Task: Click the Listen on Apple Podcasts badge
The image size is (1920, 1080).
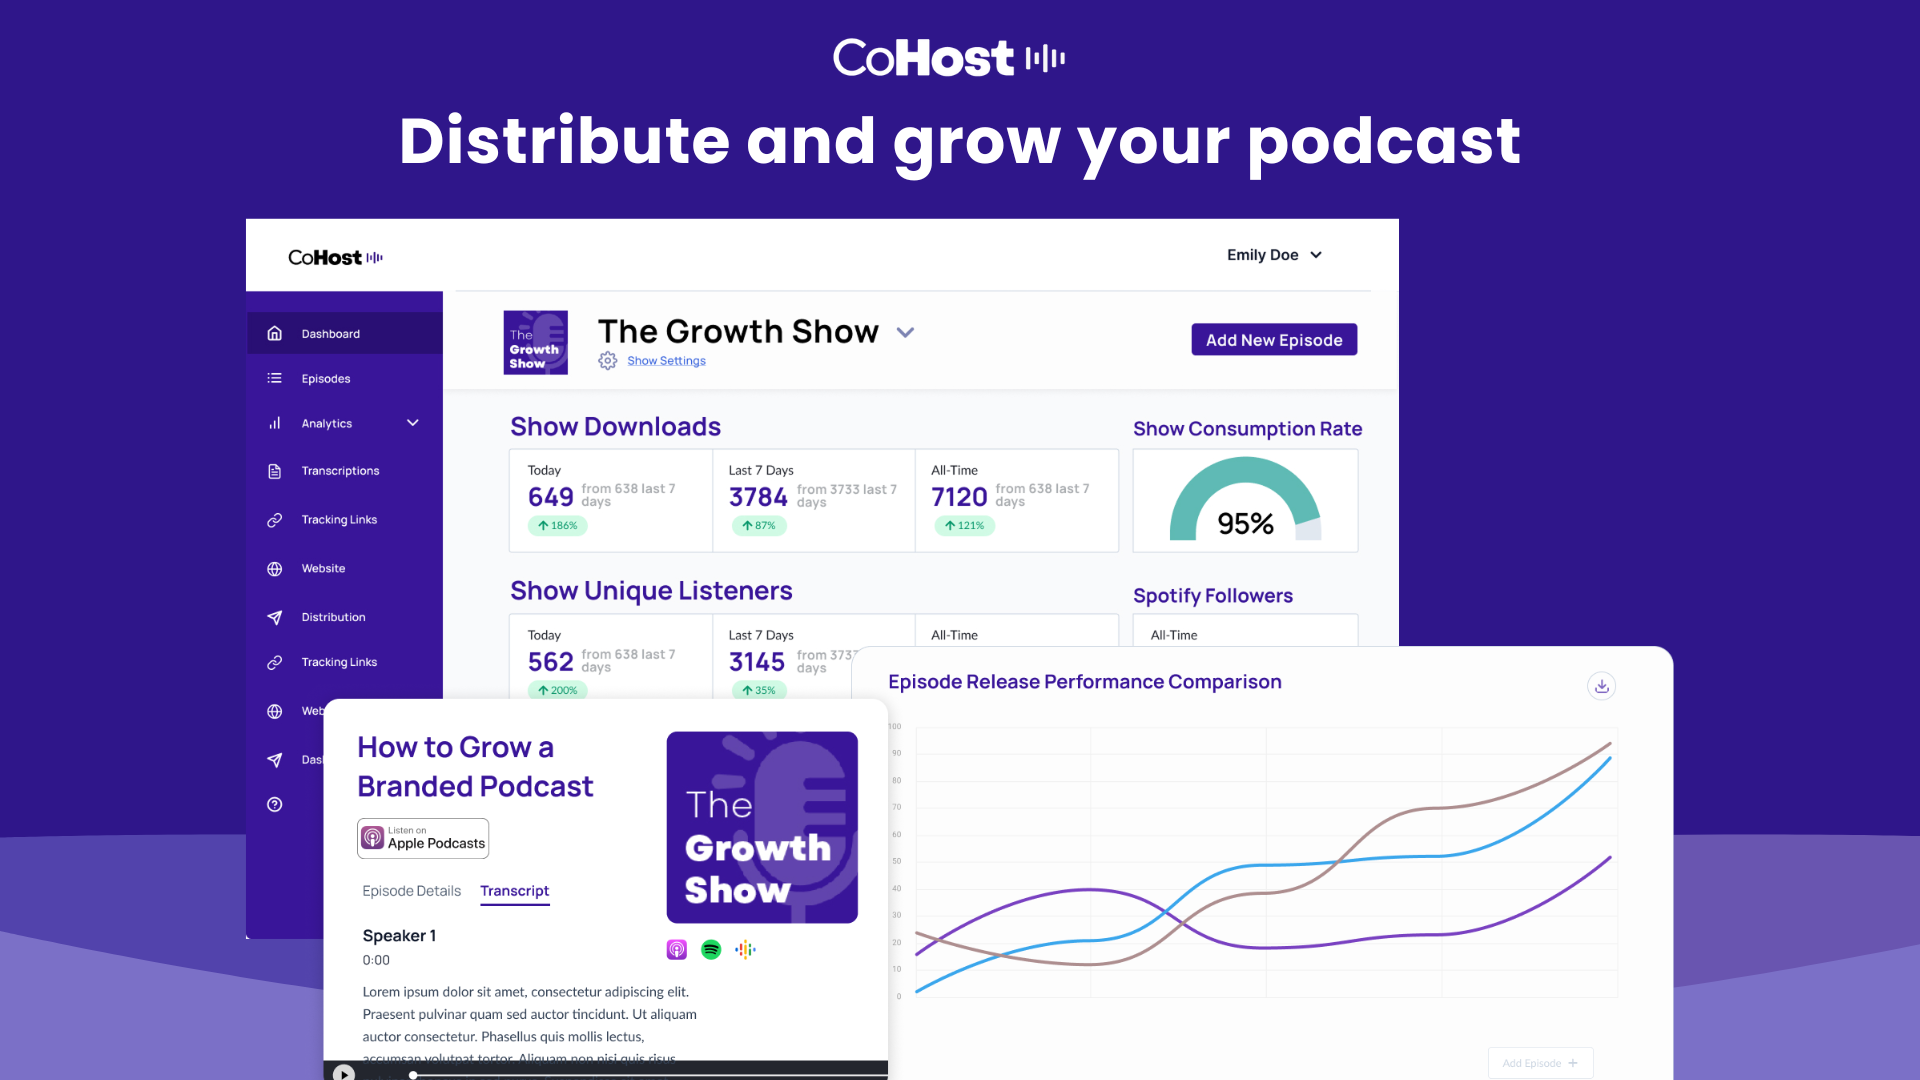Action: click(423, 838)
